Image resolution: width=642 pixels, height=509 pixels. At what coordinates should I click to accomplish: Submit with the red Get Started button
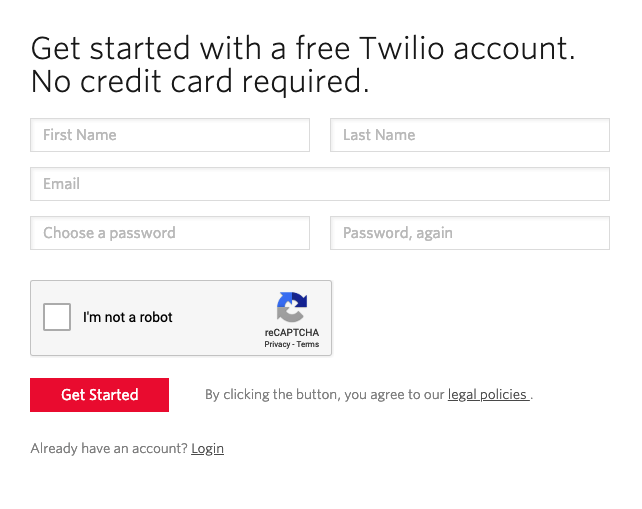click(99, 395)
